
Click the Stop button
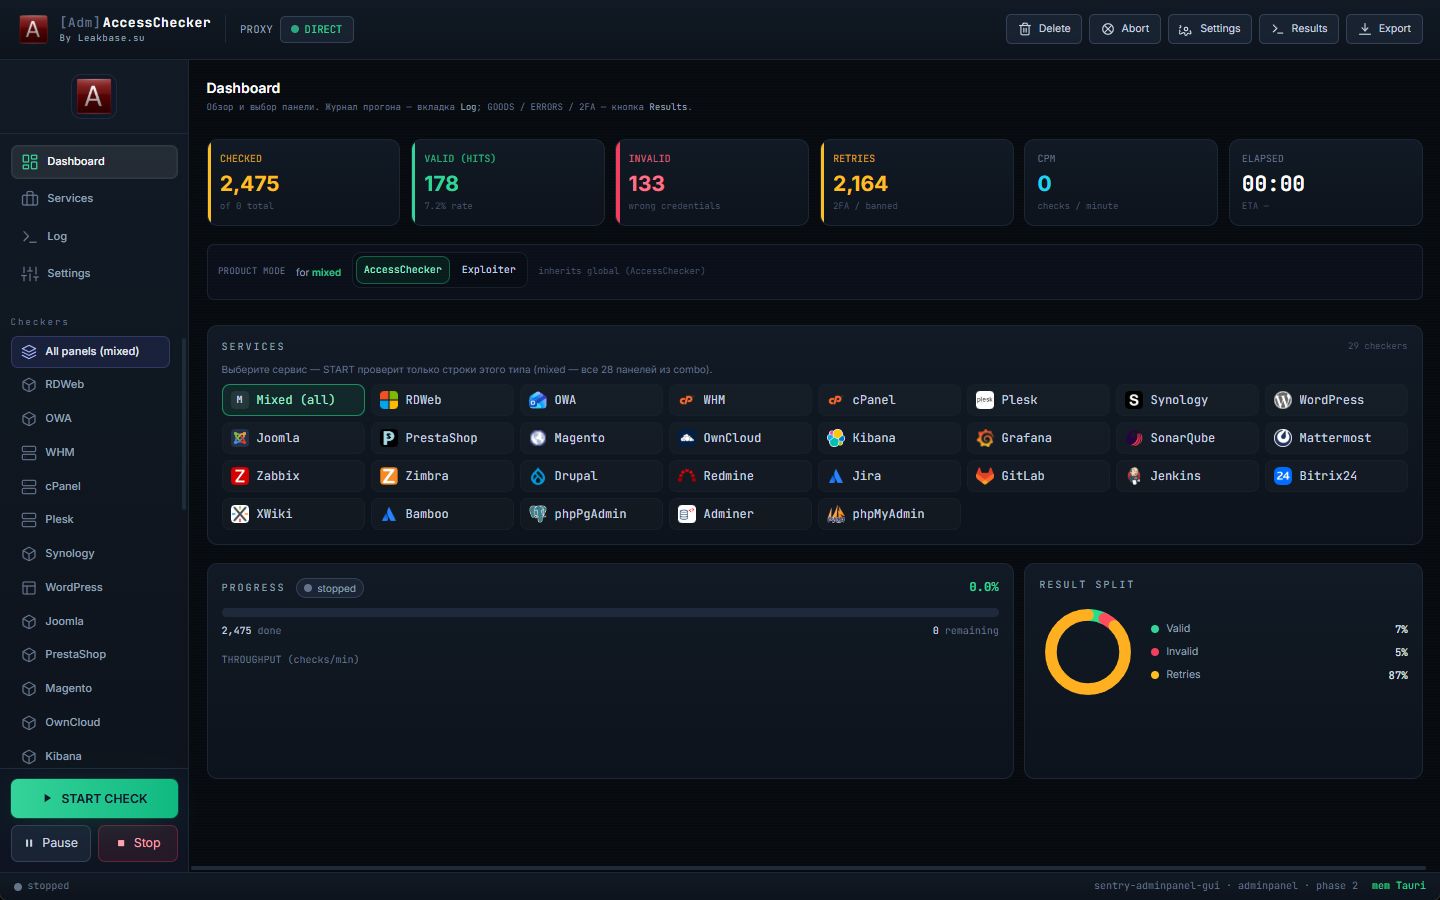138,843
